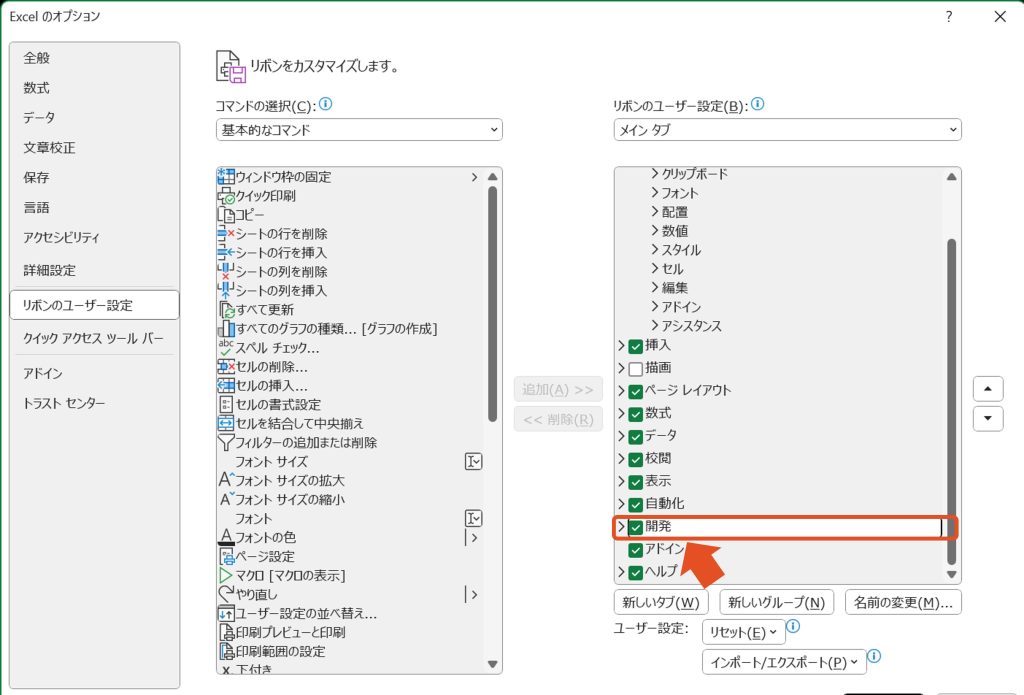Viewport: 1024px width, 695px height.
Task: Click info icon next to リボンのユーザー設定 label
Action: (758, 104)
